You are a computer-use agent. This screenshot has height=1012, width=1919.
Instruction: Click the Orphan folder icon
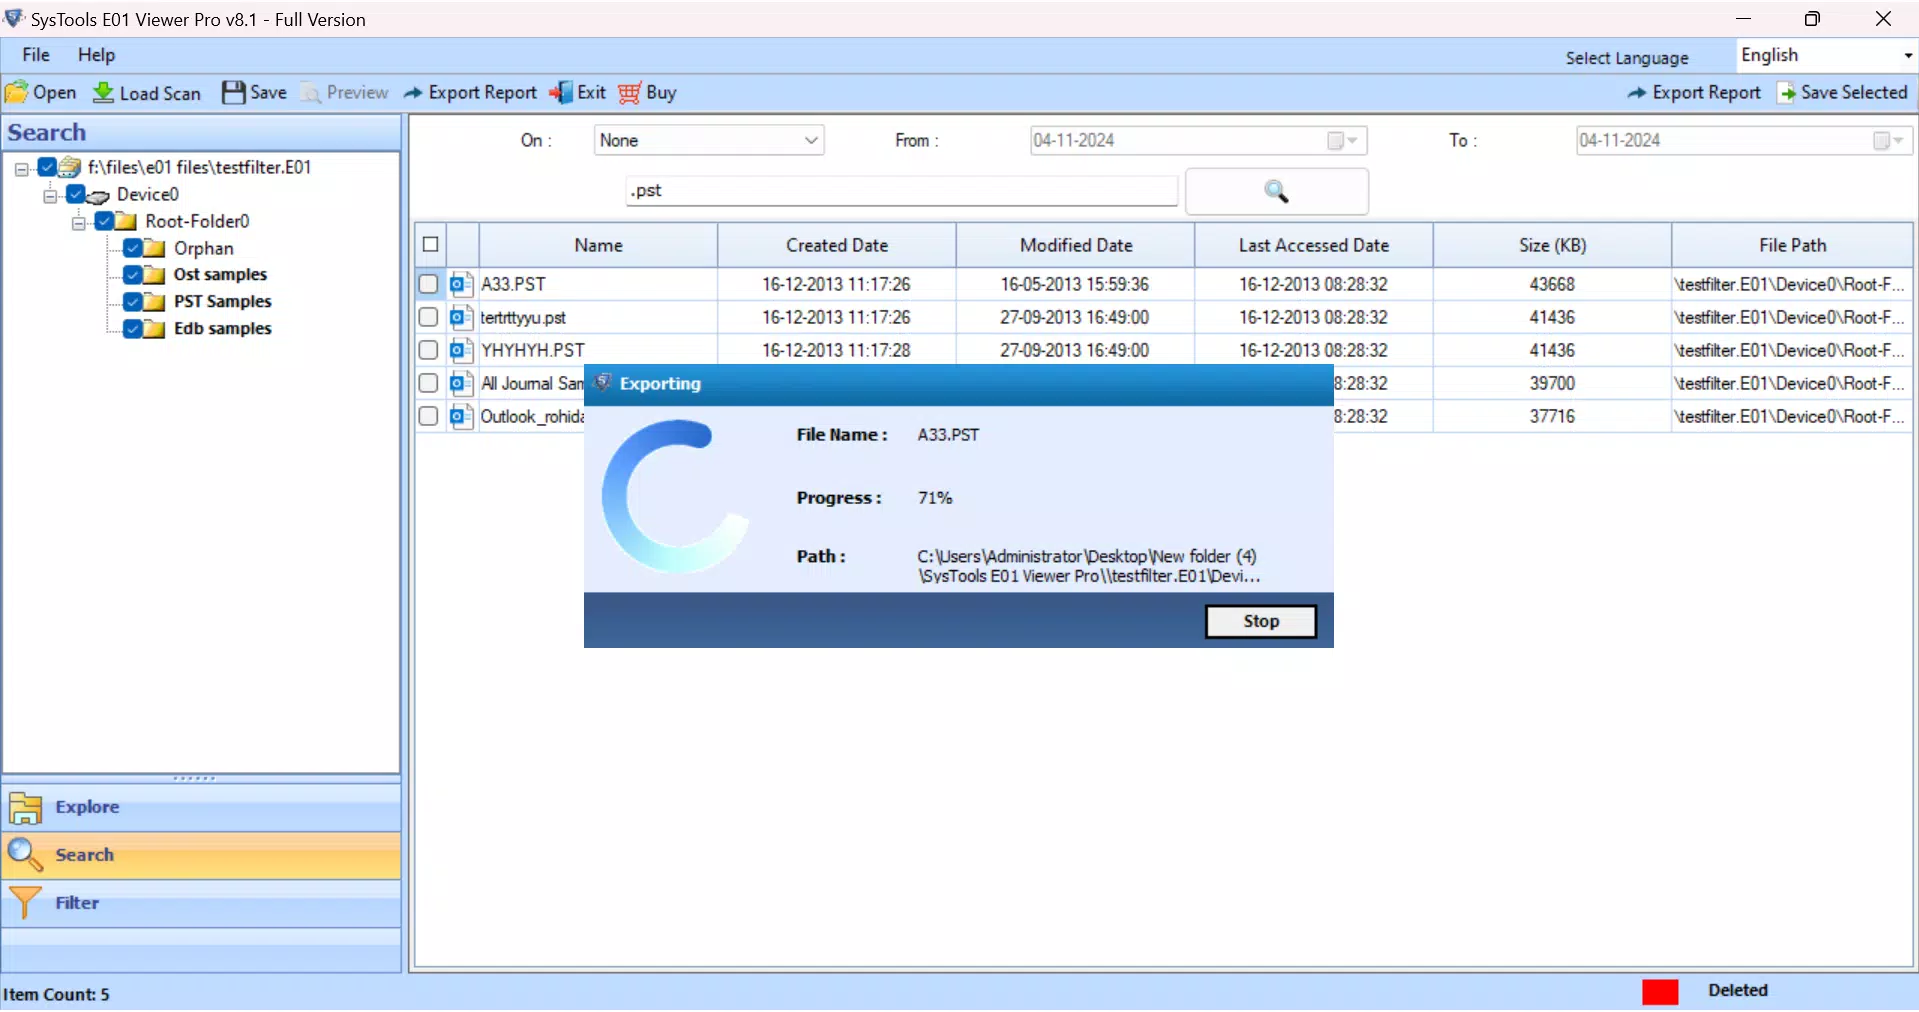coord(155,248)
